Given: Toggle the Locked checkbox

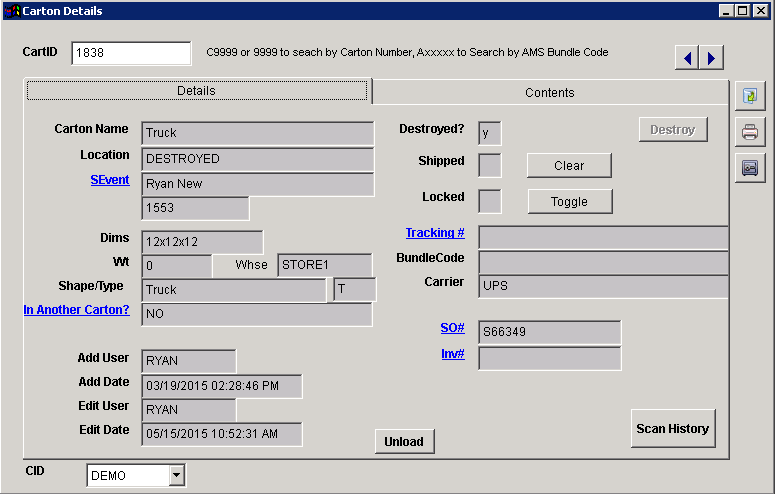Looking at the screenshot, I should point(490,201).
